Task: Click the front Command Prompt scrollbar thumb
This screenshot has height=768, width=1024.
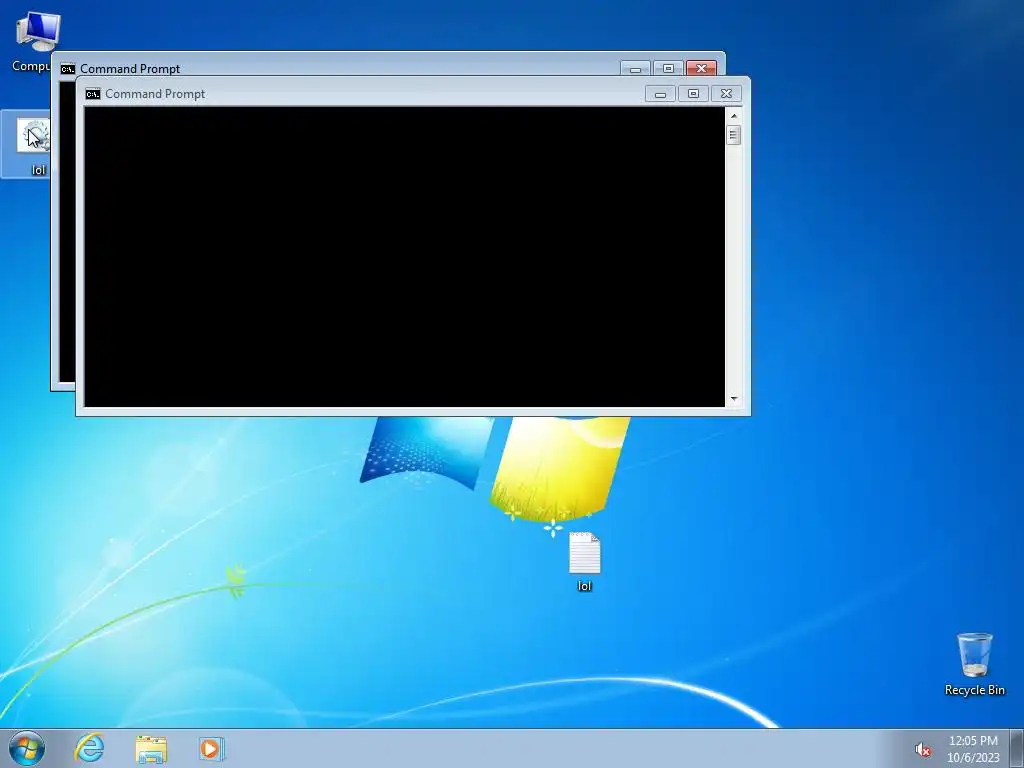Action: tap(734, 135)
